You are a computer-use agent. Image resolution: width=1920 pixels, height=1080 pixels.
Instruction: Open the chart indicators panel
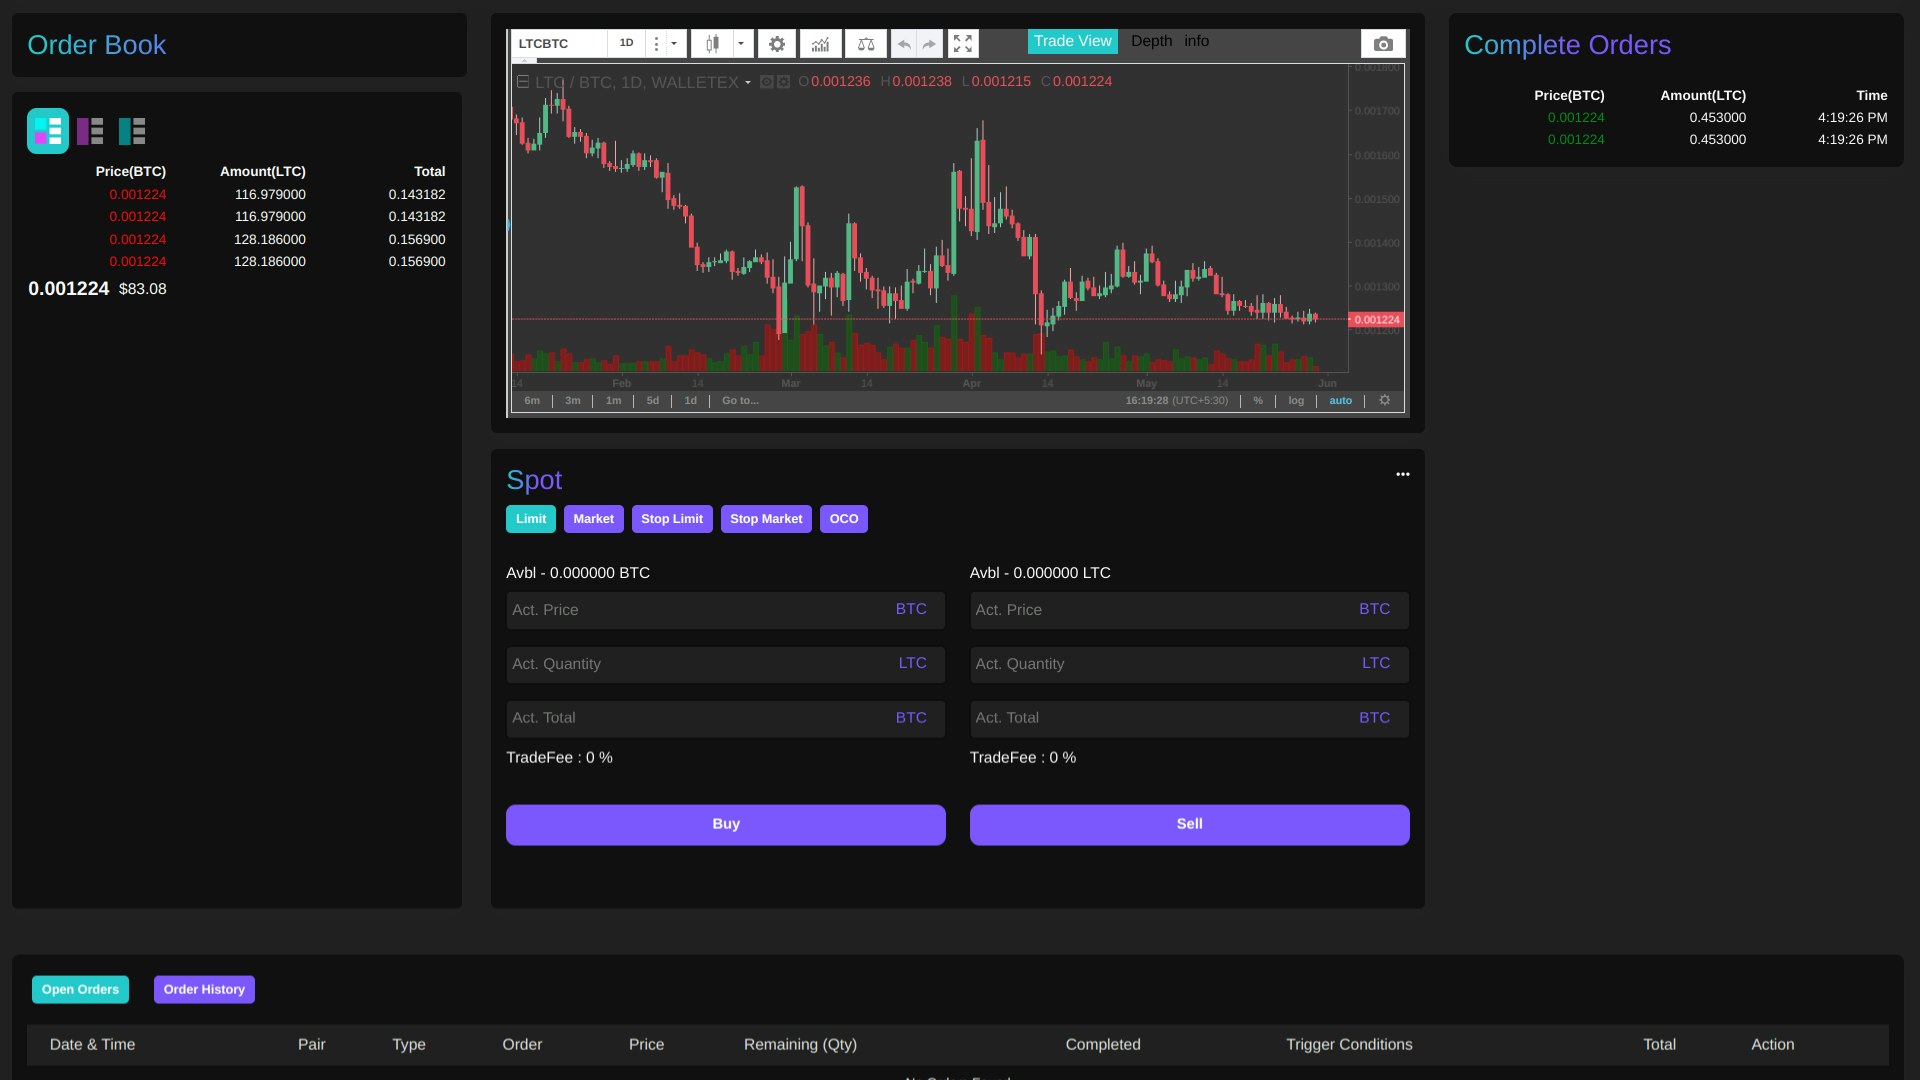[x=820, y=43]
